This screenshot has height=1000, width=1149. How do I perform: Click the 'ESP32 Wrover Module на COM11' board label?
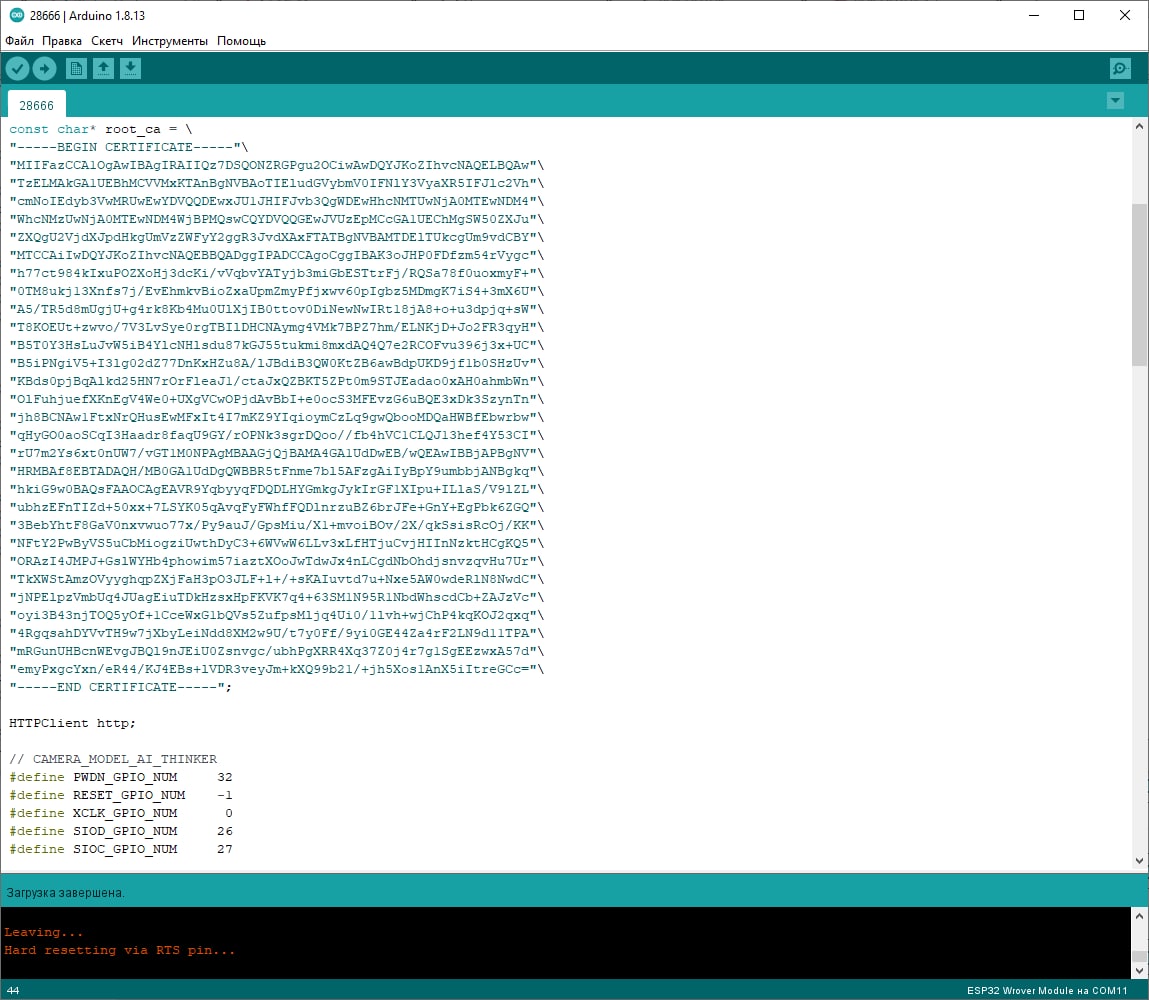[1047, 990]
